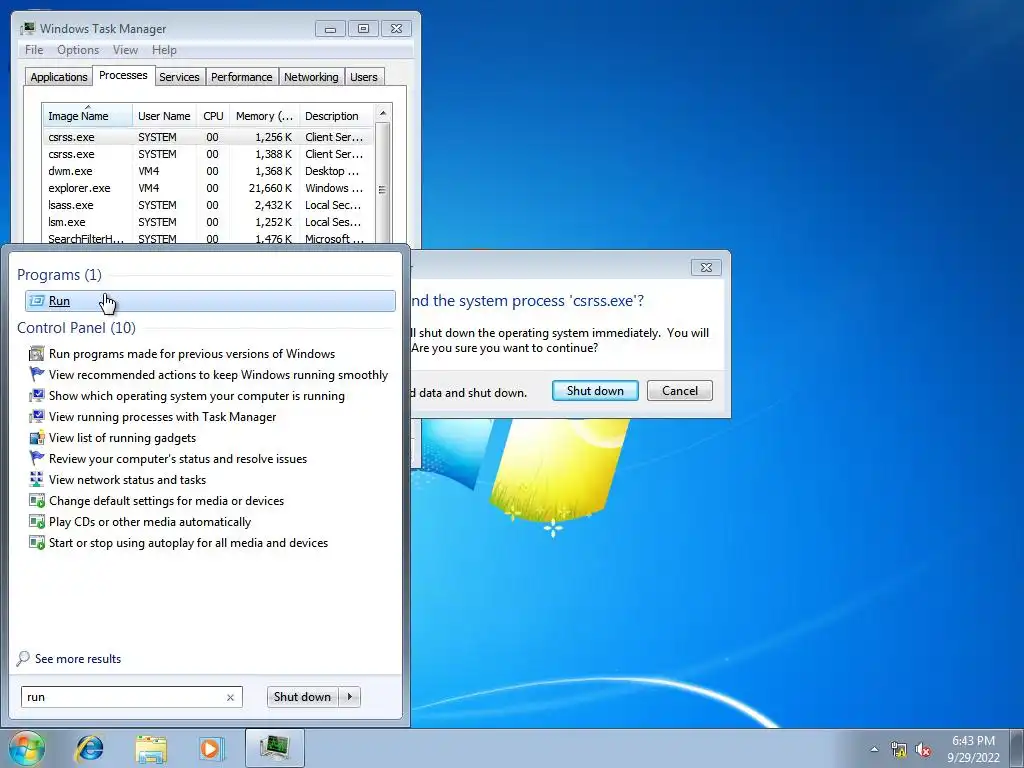Sort by Description column header

336,116
